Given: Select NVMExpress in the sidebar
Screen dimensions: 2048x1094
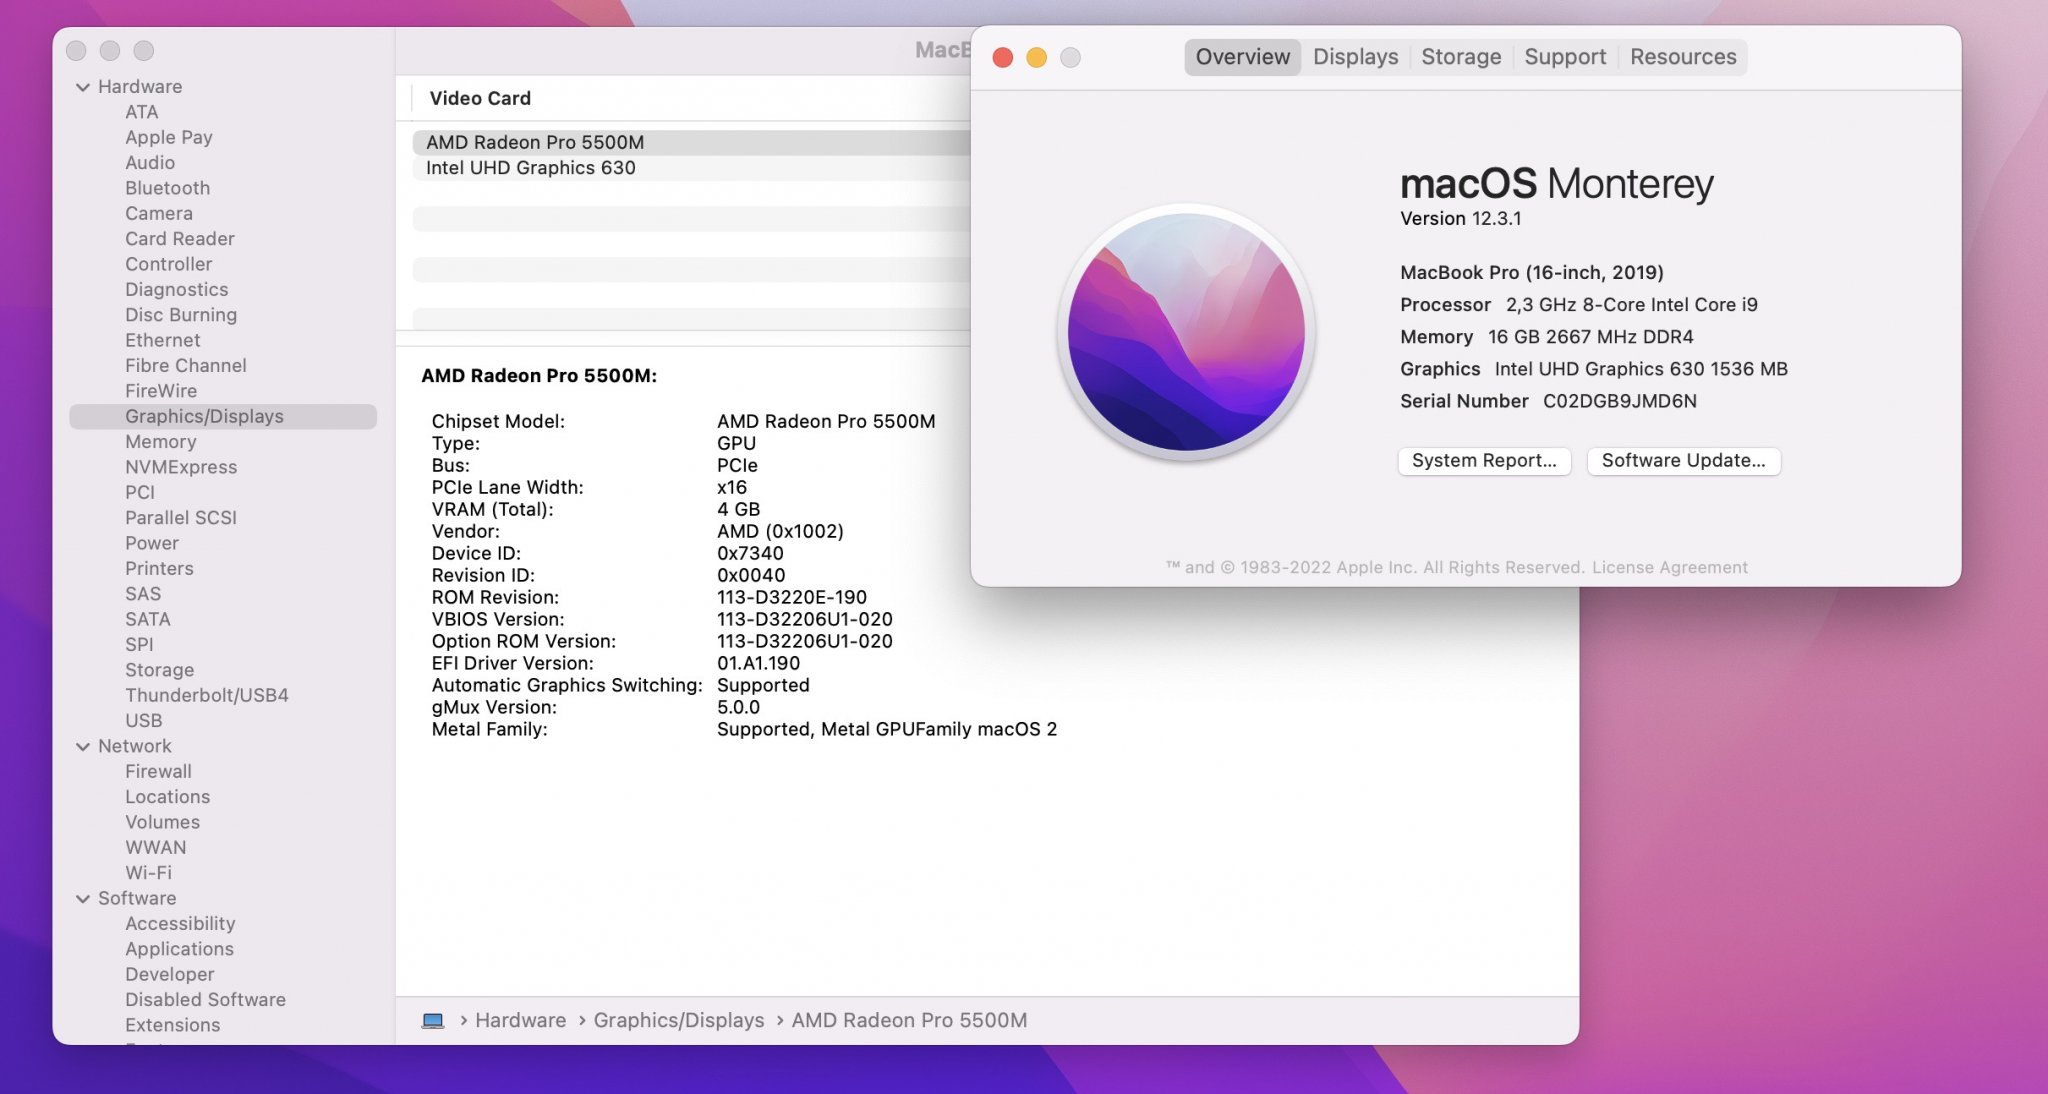Looking at the screenshot, I should (x=181, y=467).
